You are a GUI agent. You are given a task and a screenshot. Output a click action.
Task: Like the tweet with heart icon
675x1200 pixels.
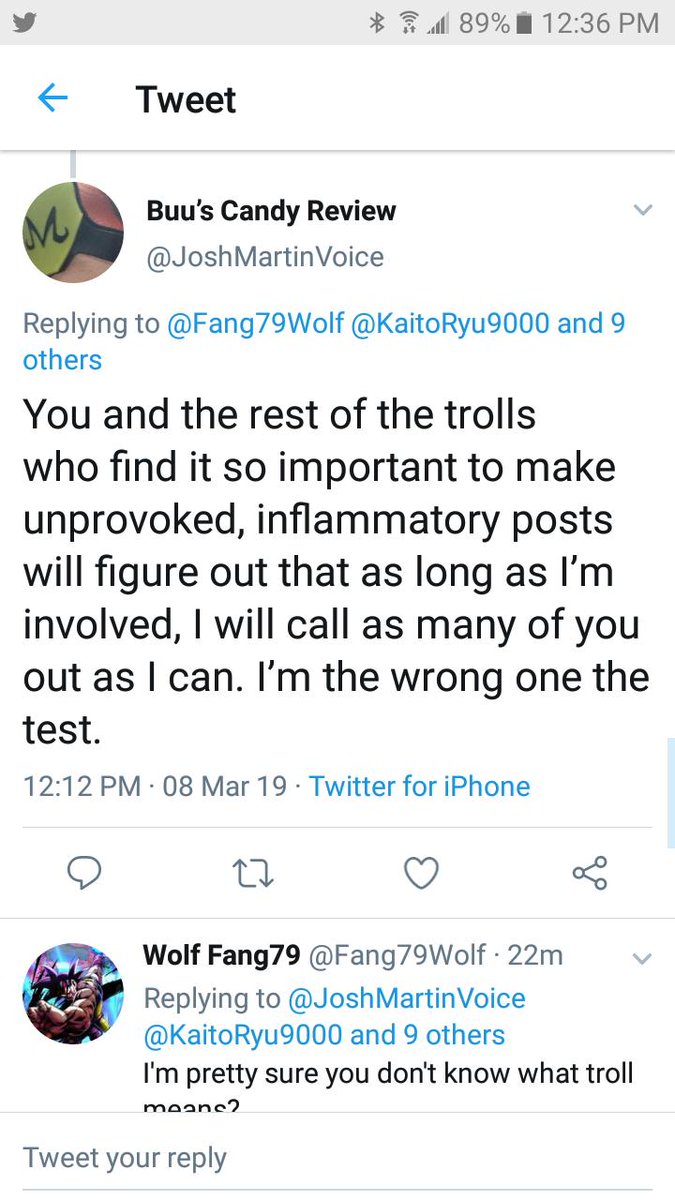(x=421, y=872)
